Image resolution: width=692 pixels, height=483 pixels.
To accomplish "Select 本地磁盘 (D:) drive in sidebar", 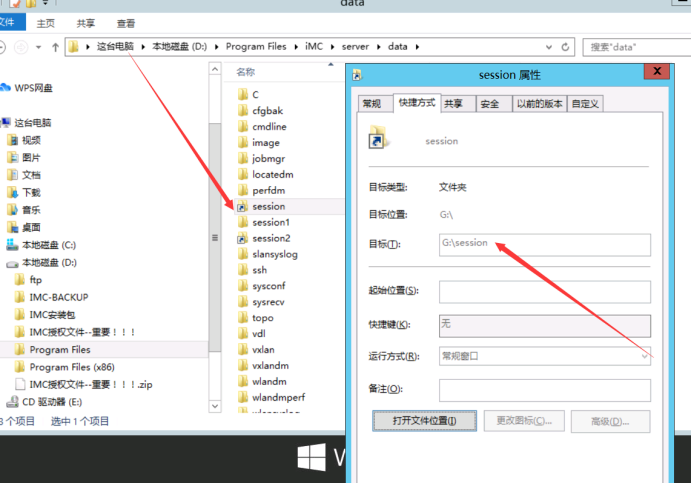I will (49, 263).
